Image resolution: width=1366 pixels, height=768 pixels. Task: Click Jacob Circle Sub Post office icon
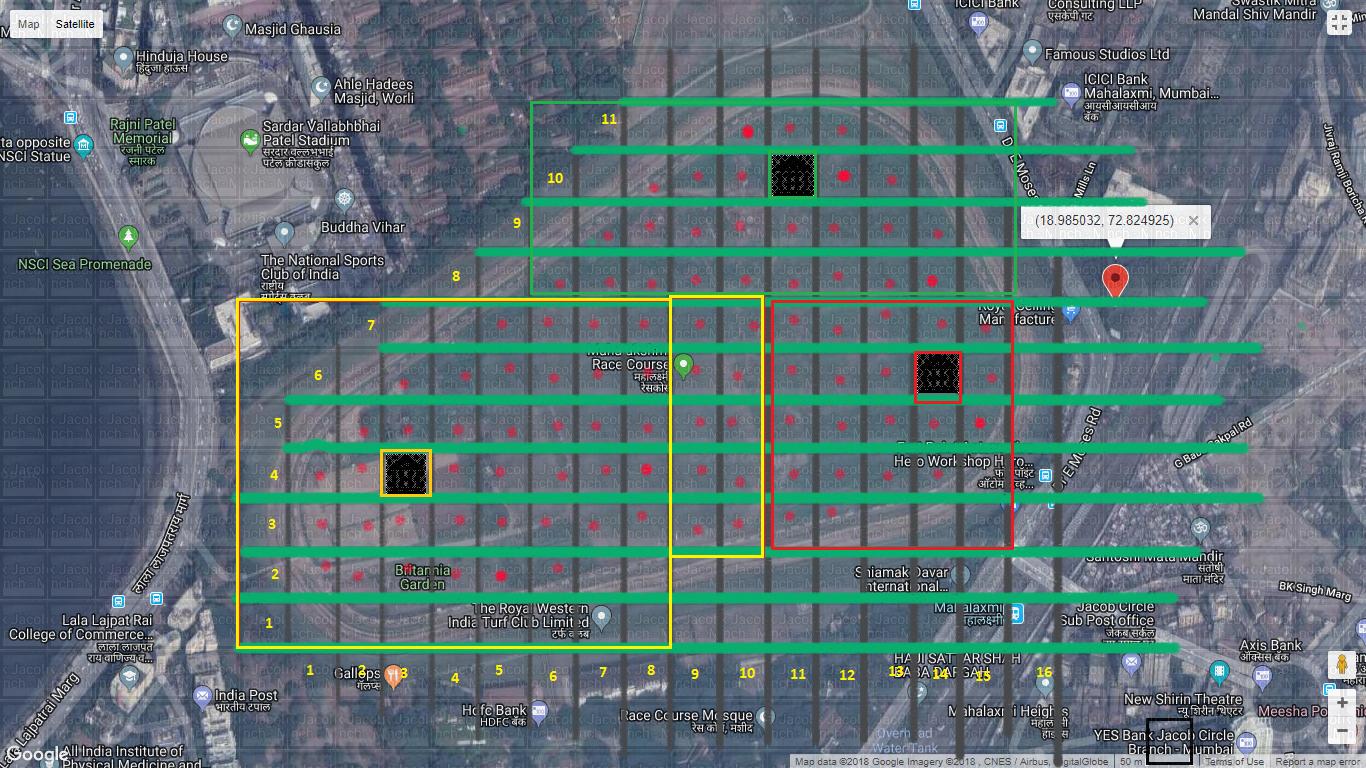click(1131, 661)
